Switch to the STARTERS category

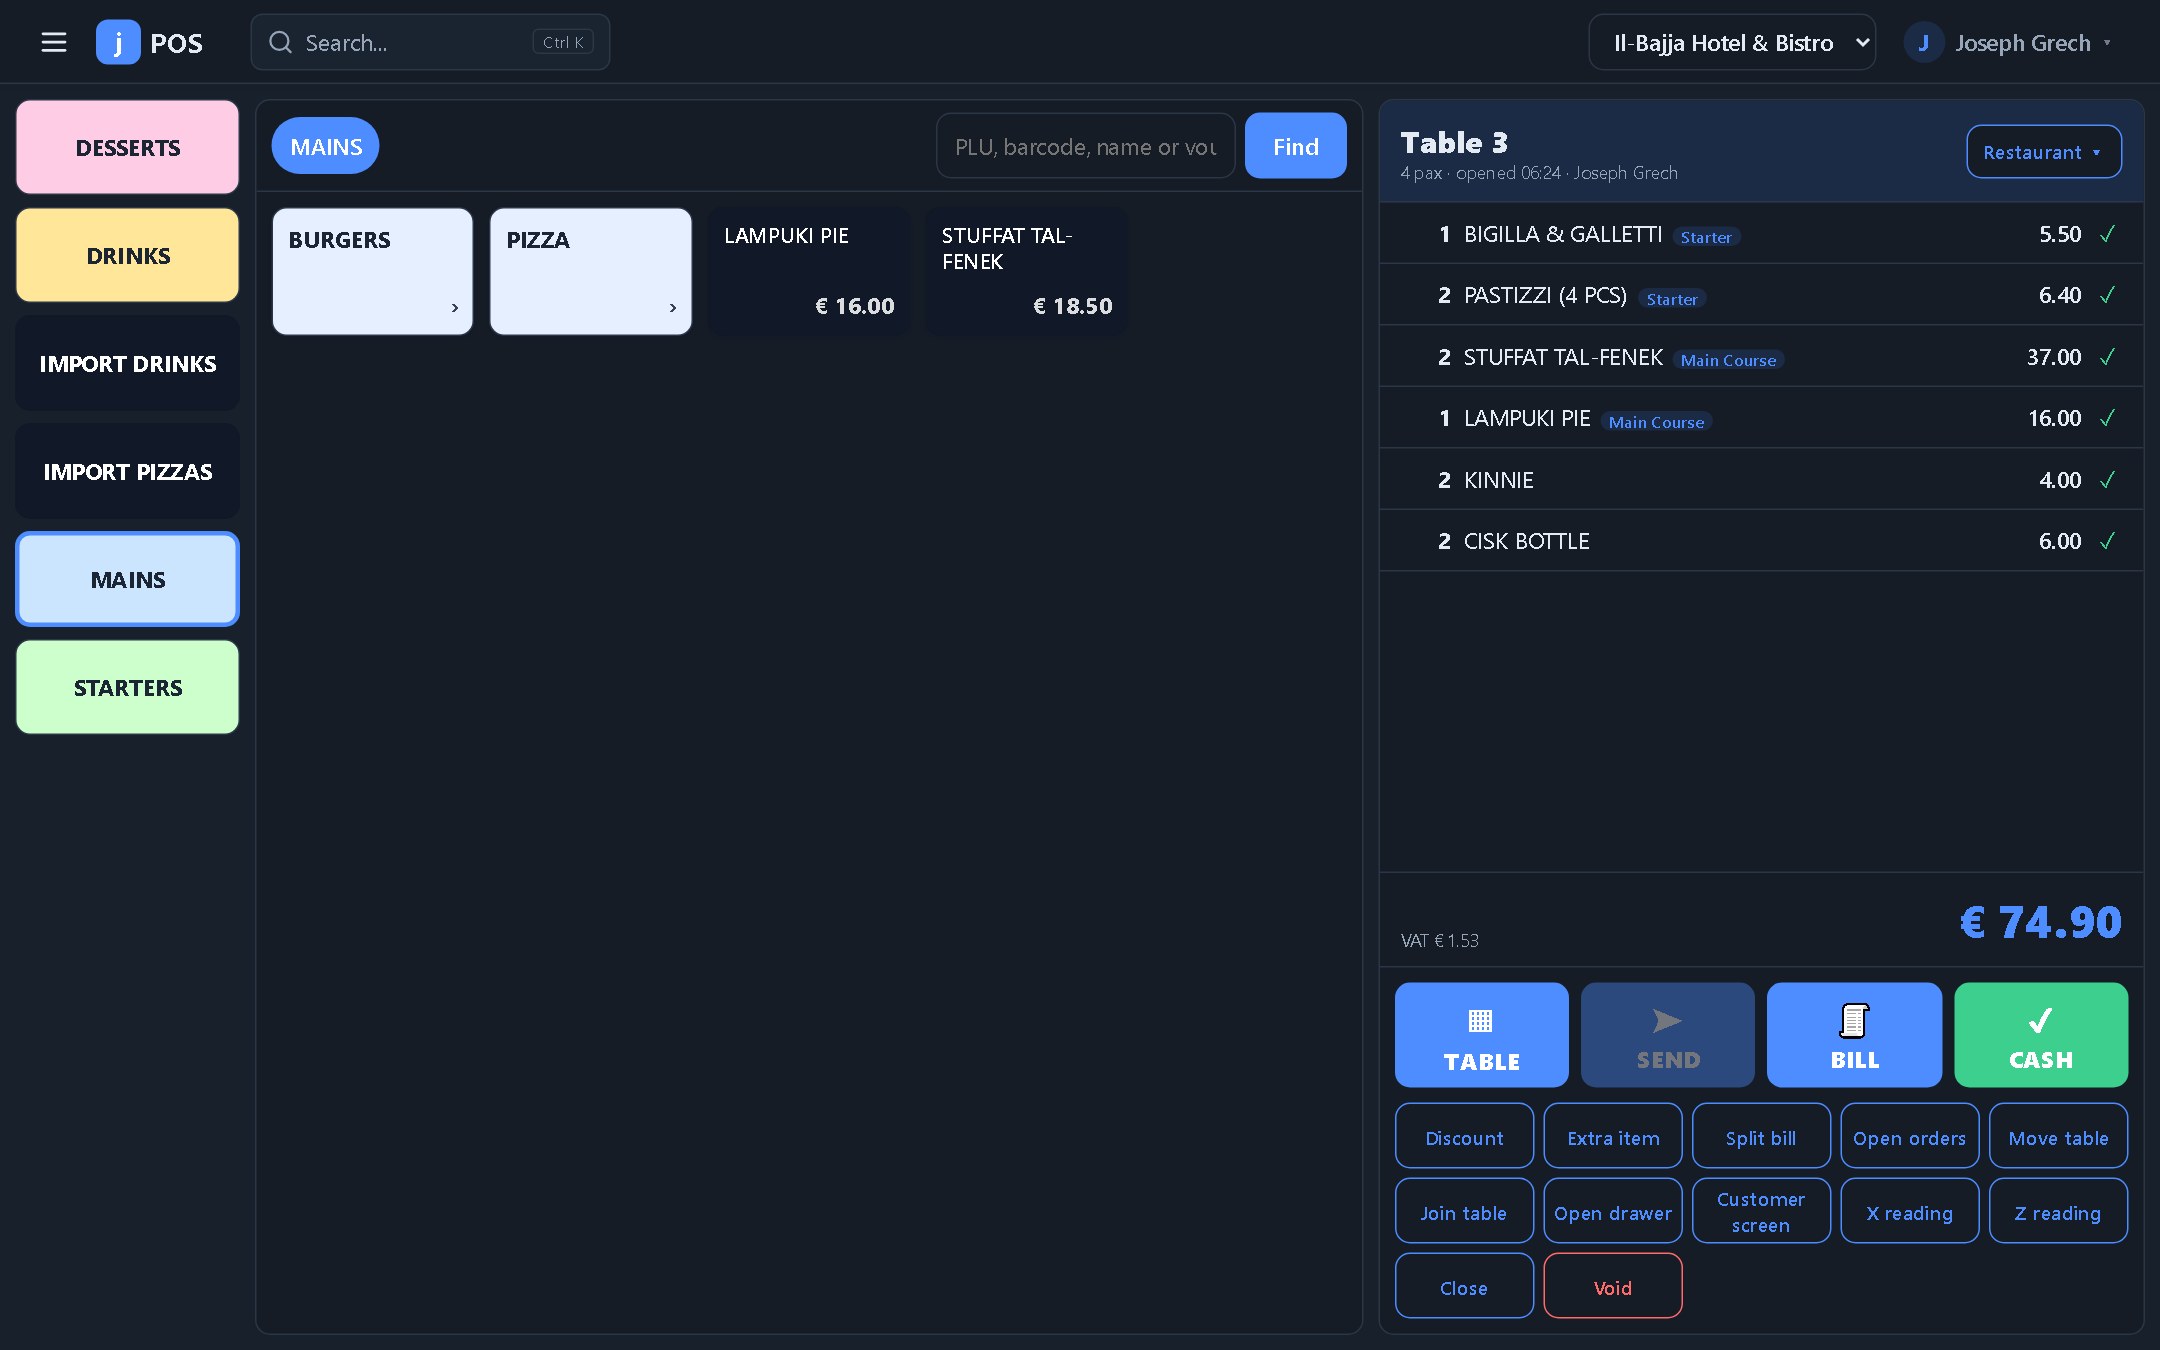tap(128, 687)
